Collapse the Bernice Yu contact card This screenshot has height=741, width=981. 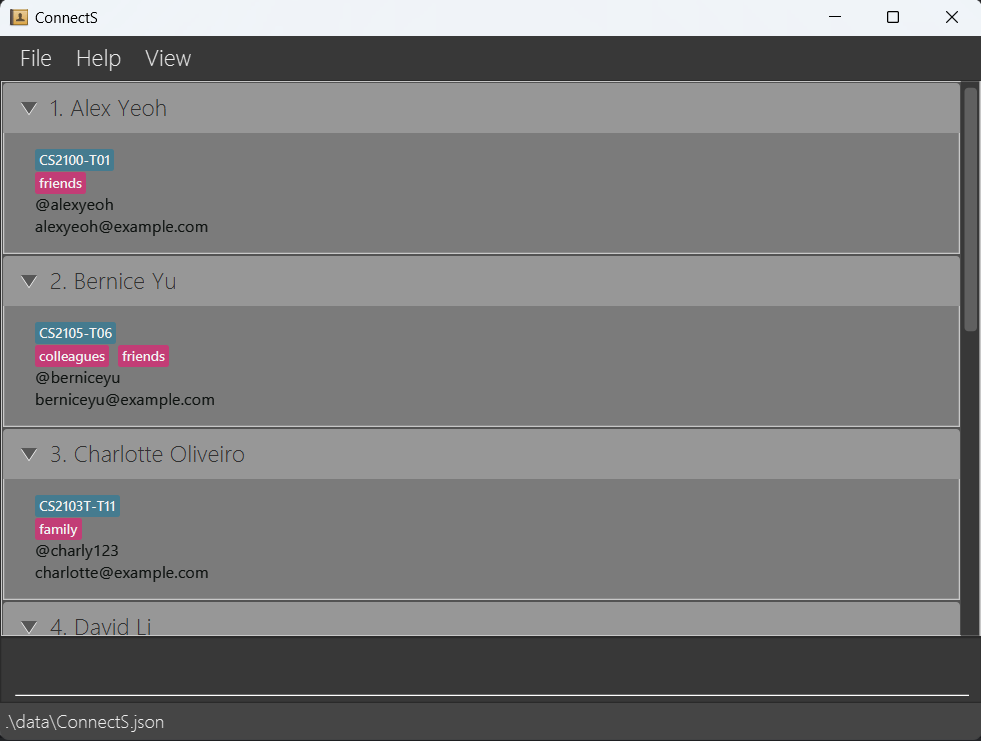(29, 281)
